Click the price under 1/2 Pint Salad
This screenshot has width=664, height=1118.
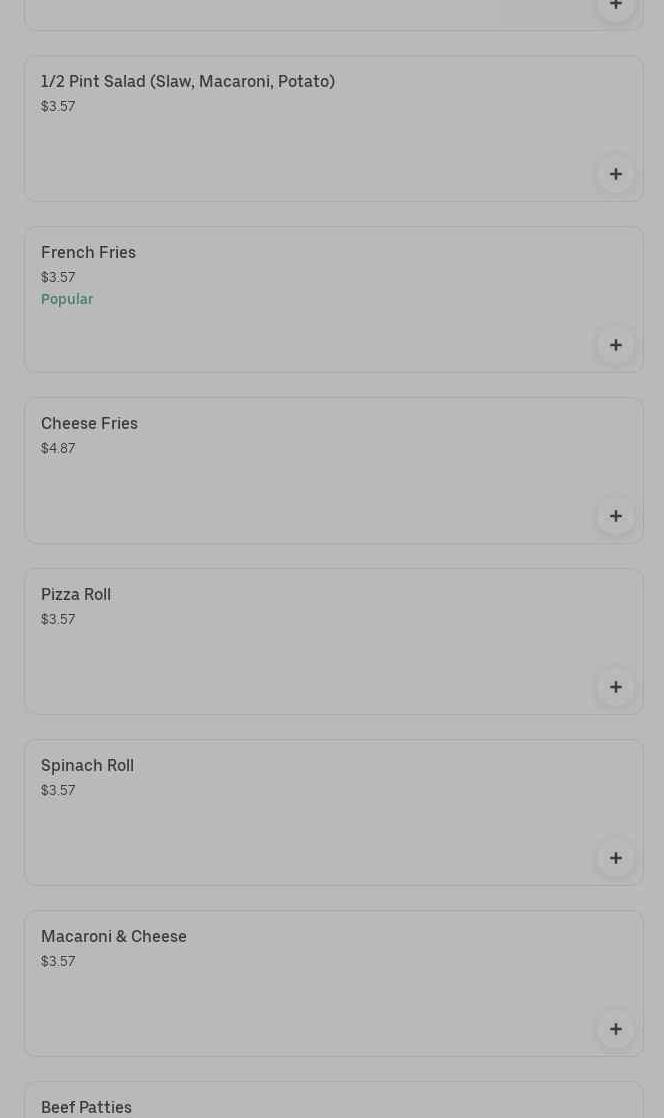58,106
